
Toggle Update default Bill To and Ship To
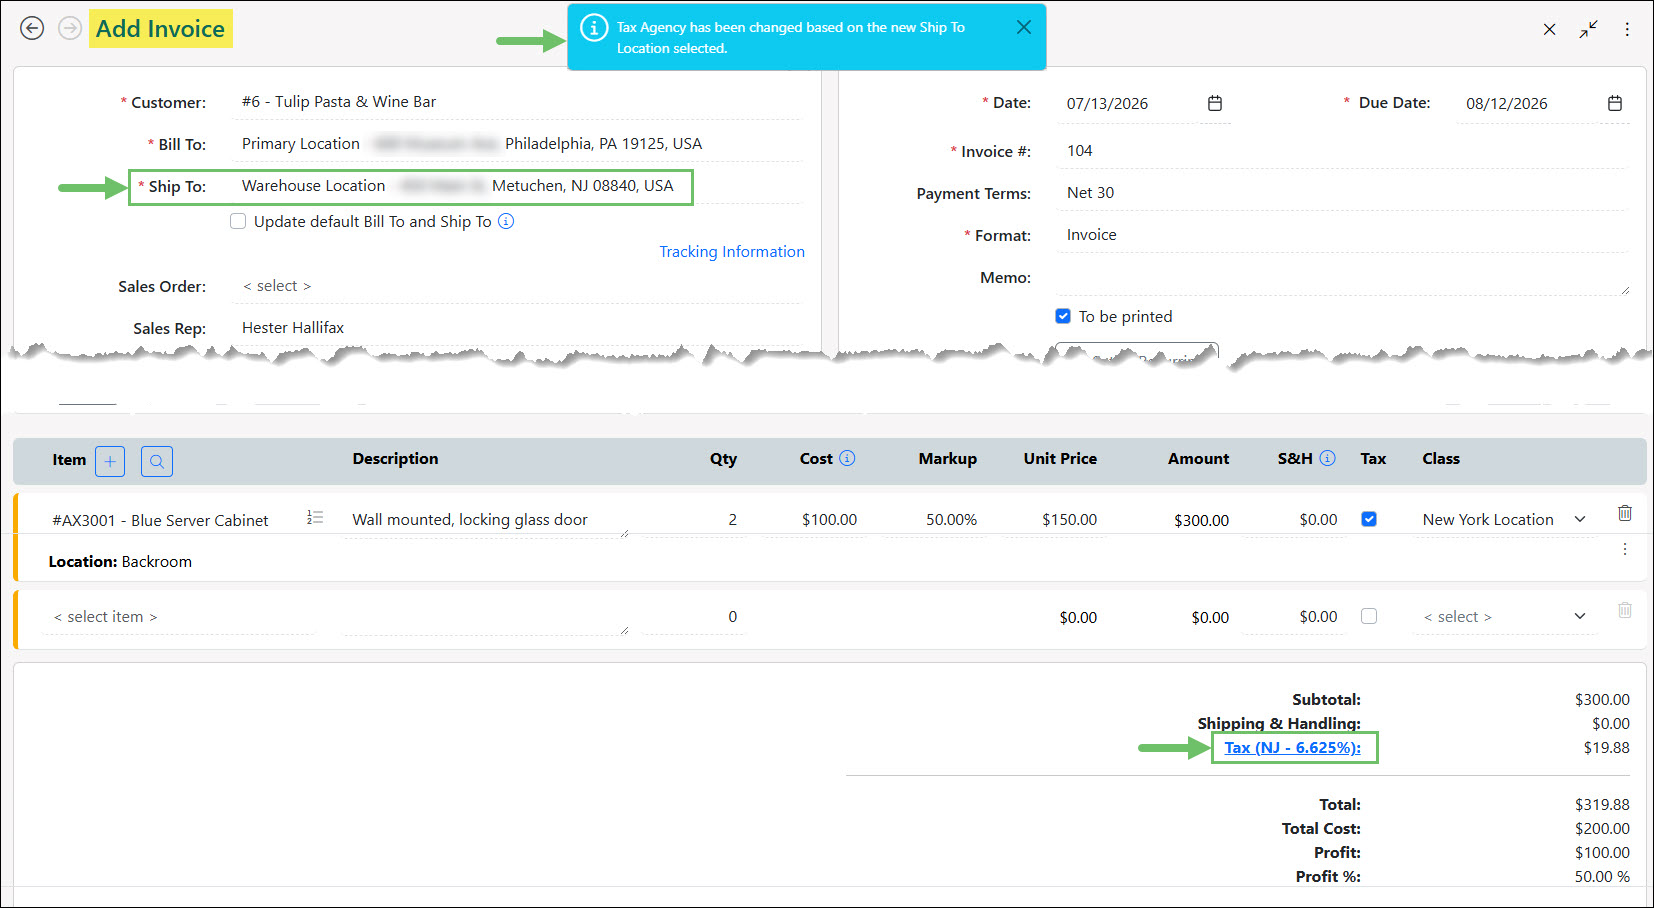238,221
